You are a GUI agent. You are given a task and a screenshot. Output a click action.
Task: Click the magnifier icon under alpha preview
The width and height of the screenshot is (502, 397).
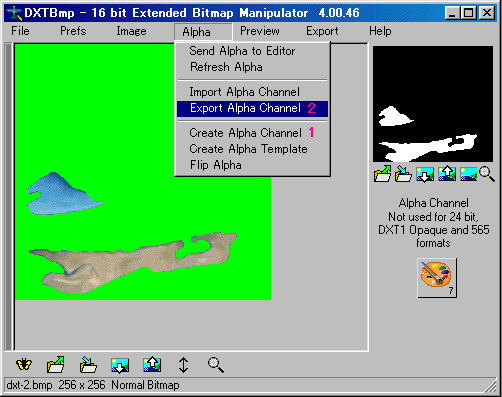[487, 174]
